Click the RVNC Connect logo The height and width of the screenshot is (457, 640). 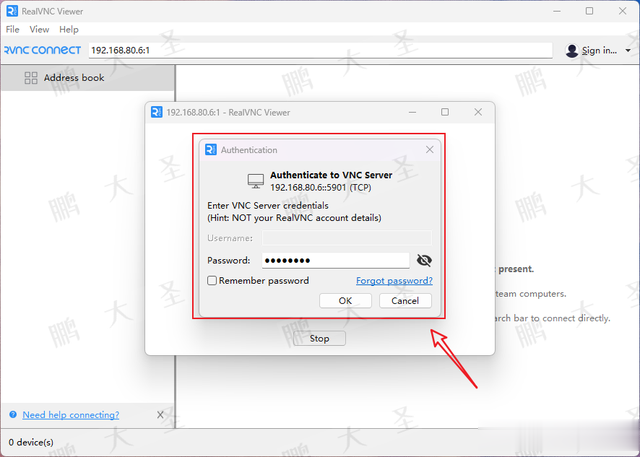[42, 50]
